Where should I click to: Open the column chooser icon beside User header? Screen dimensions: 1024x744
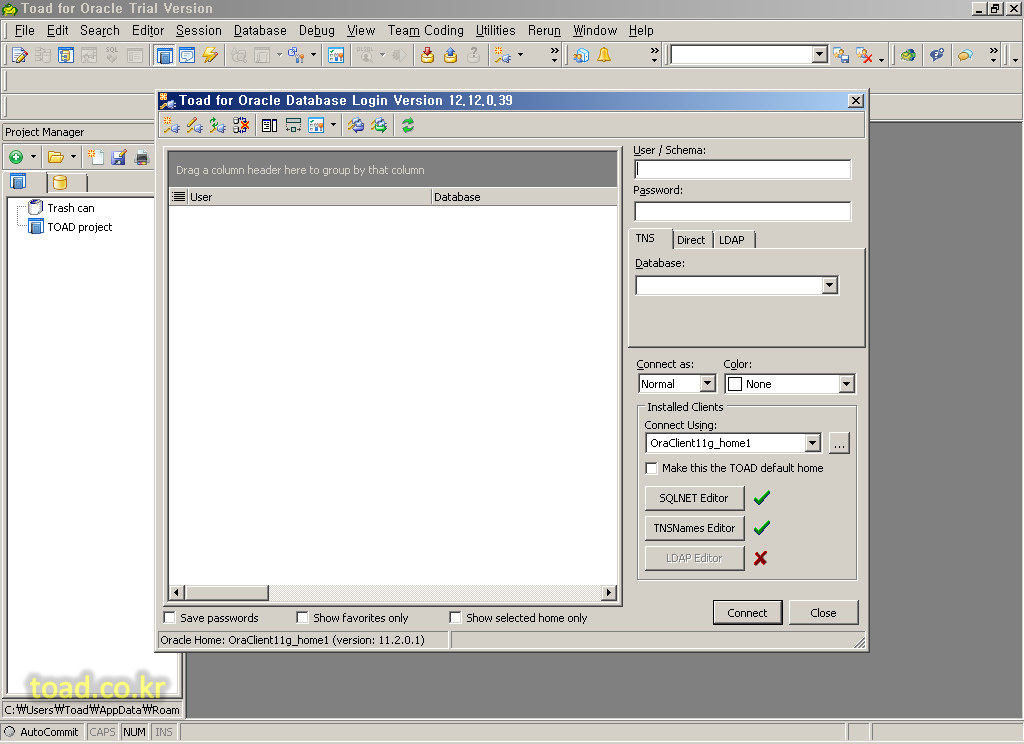pos(178,197)
